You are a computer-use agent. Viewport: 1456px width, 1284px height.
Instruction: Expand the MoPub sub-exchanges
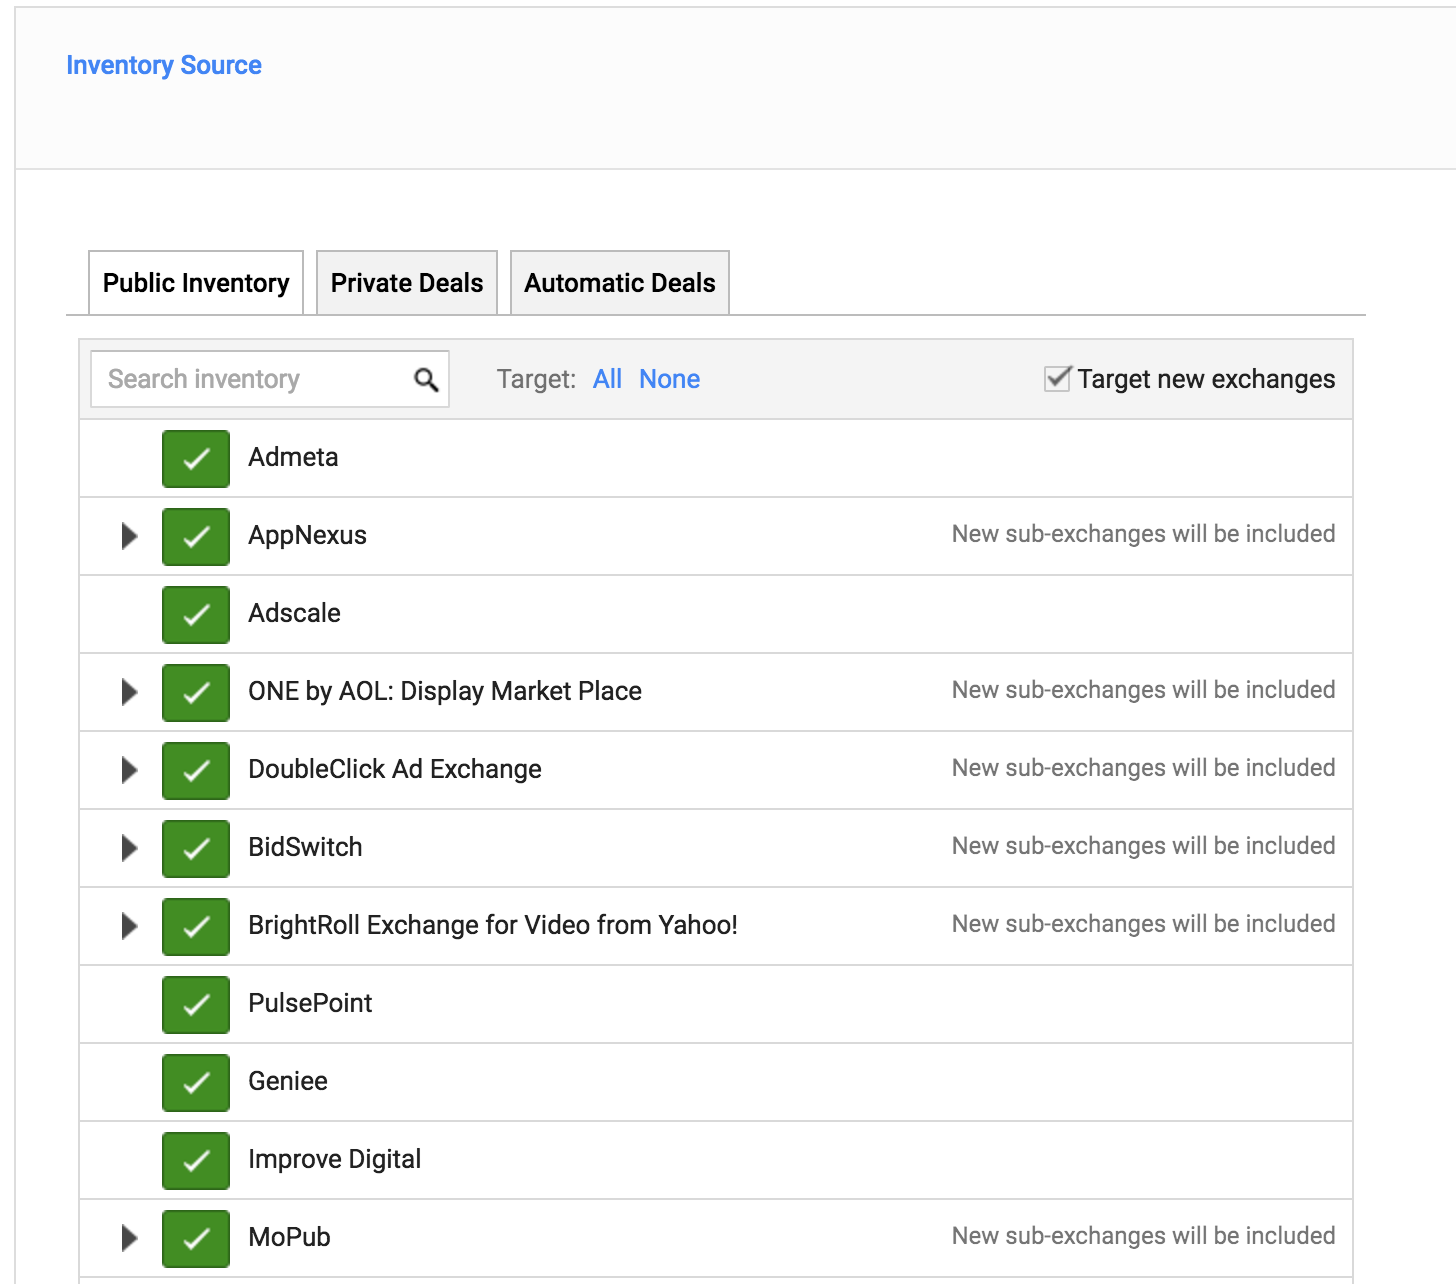point(129,1238)
